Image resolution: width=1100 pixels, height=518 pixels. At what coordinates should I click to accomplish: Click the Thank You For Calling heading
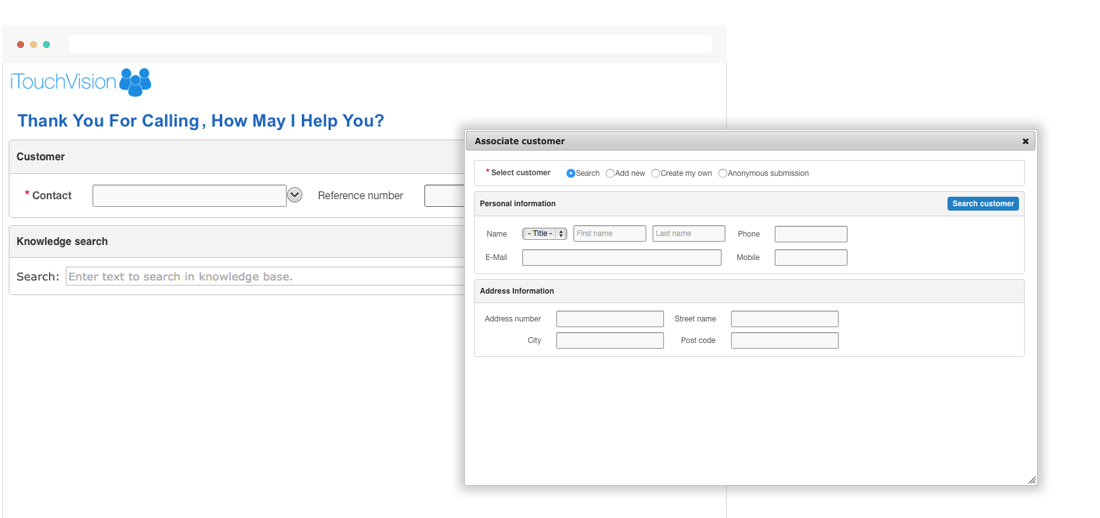201,121
